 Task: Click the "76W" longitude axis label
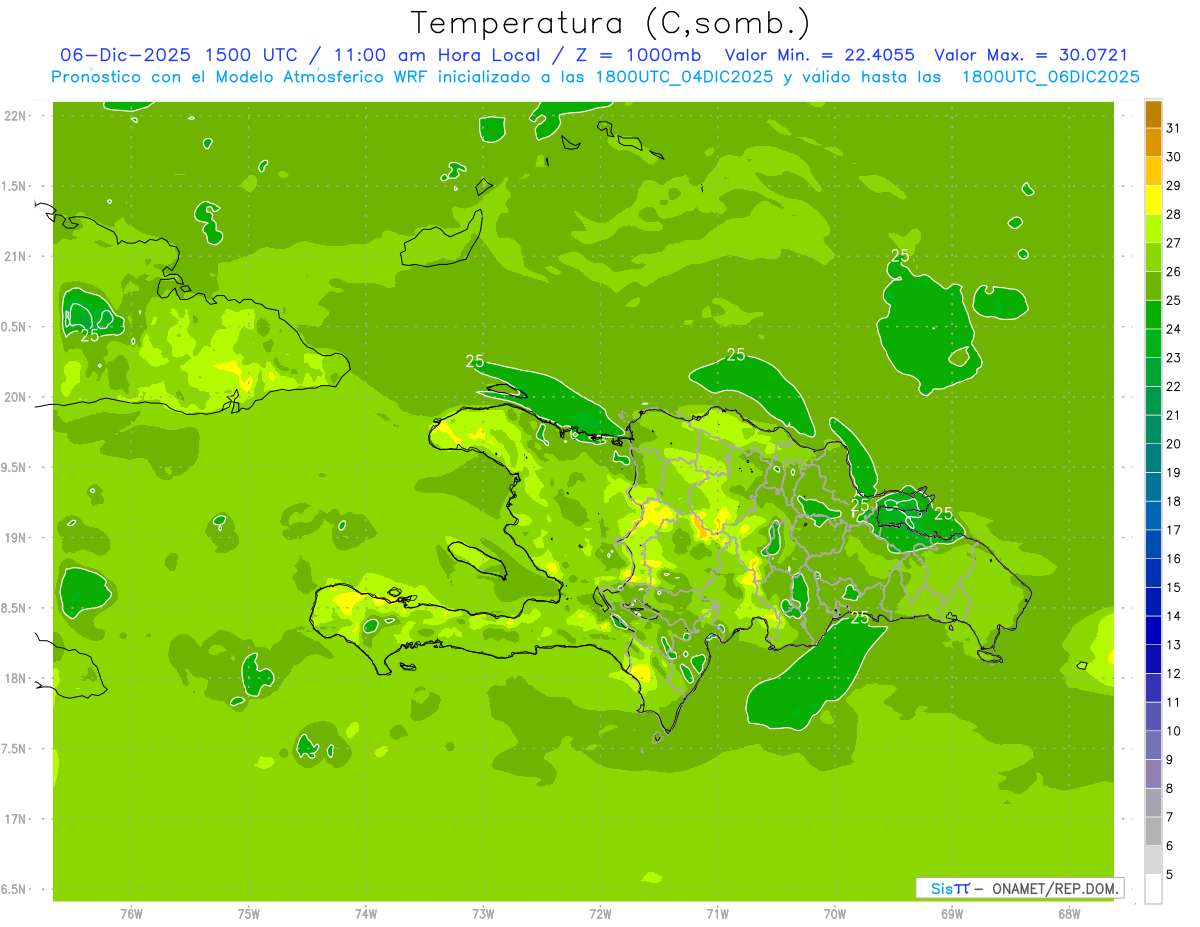click(131, 914)
